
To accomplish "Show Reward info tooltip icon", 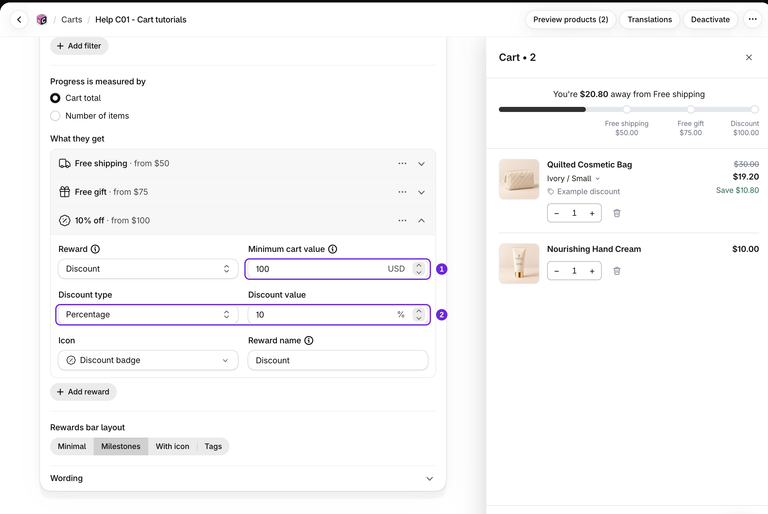I will tap(96, 249).
